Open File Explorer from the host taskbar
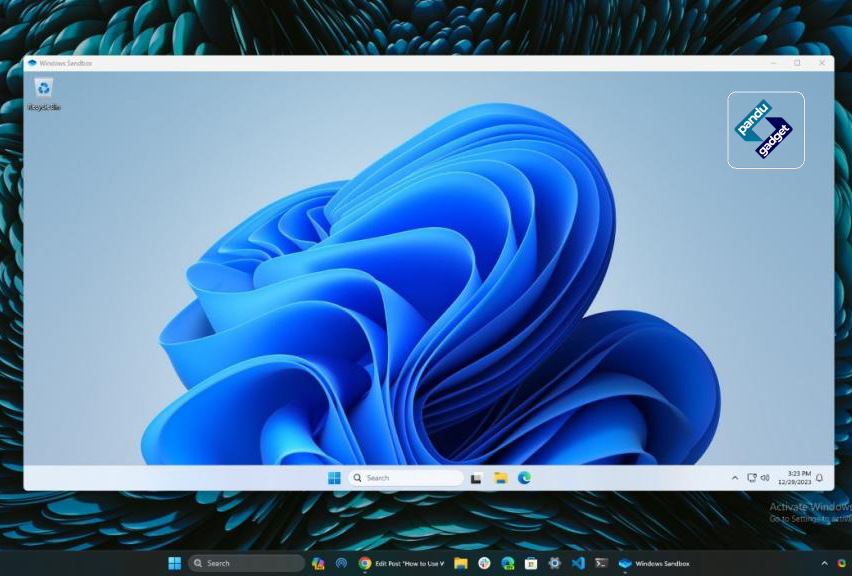Screen dimensions: 852x576 [460, 564]
